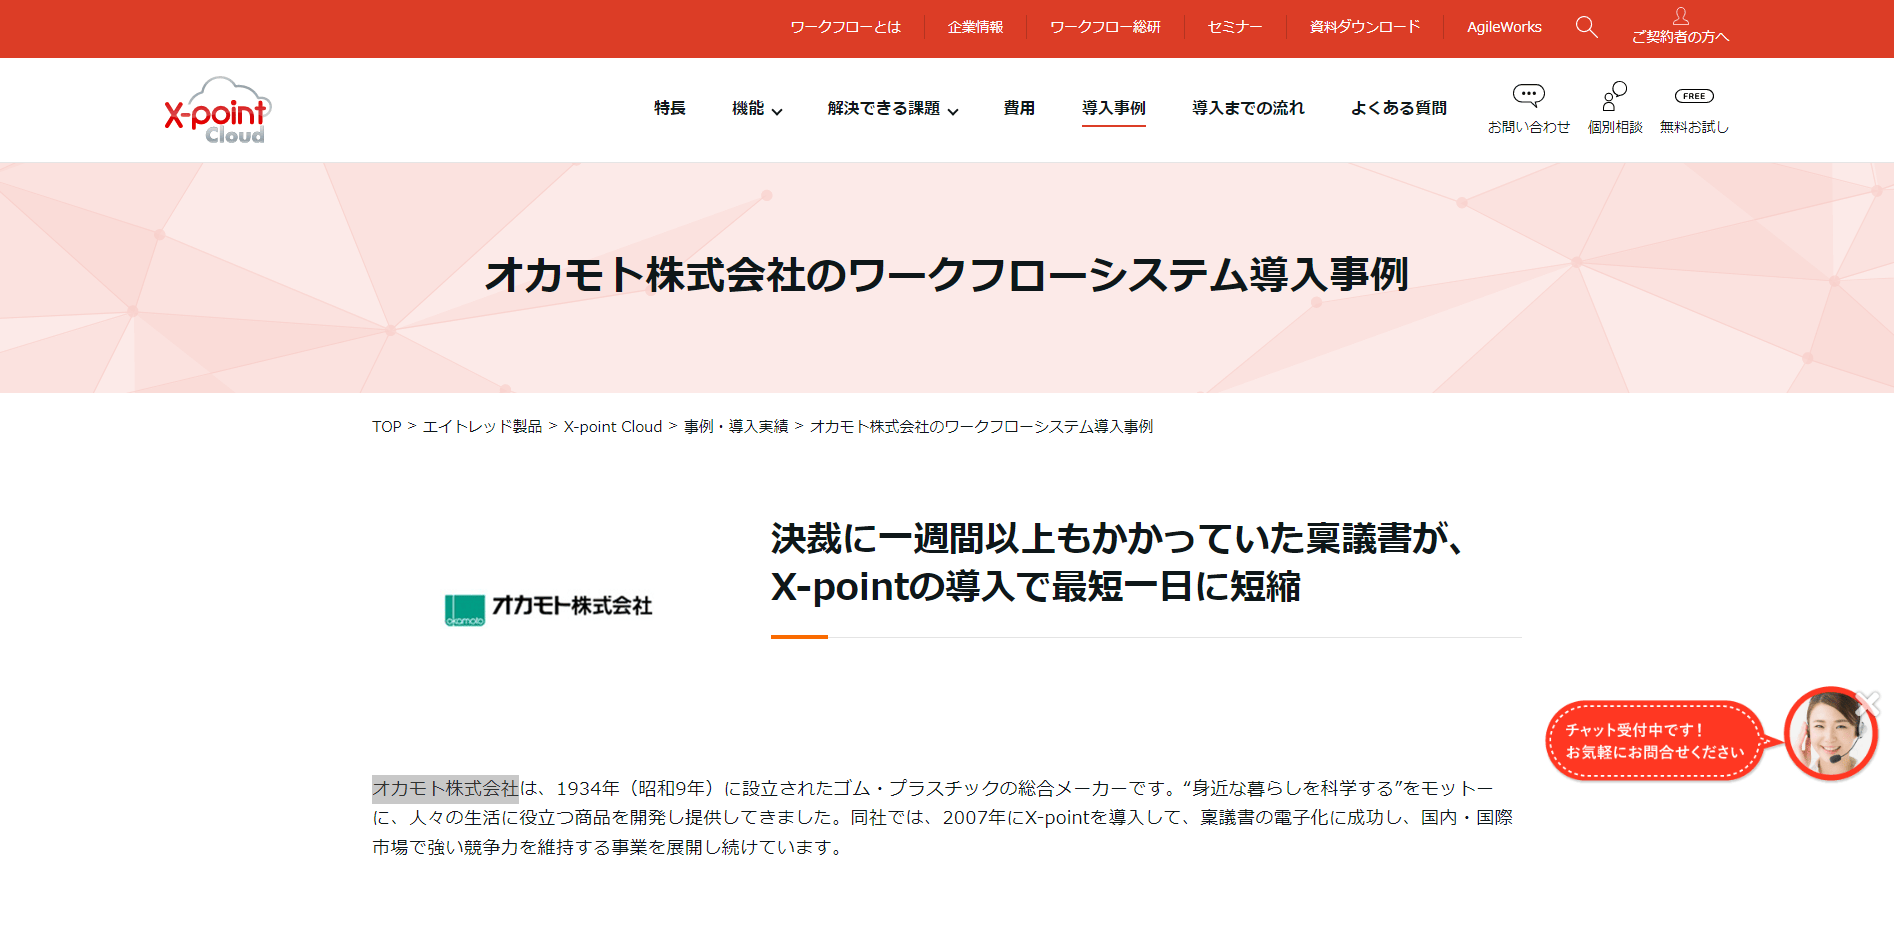Screen dimensions: 1894x941
Task: Expand the 機能 dropdown menu
Action: tap(757, 108)
